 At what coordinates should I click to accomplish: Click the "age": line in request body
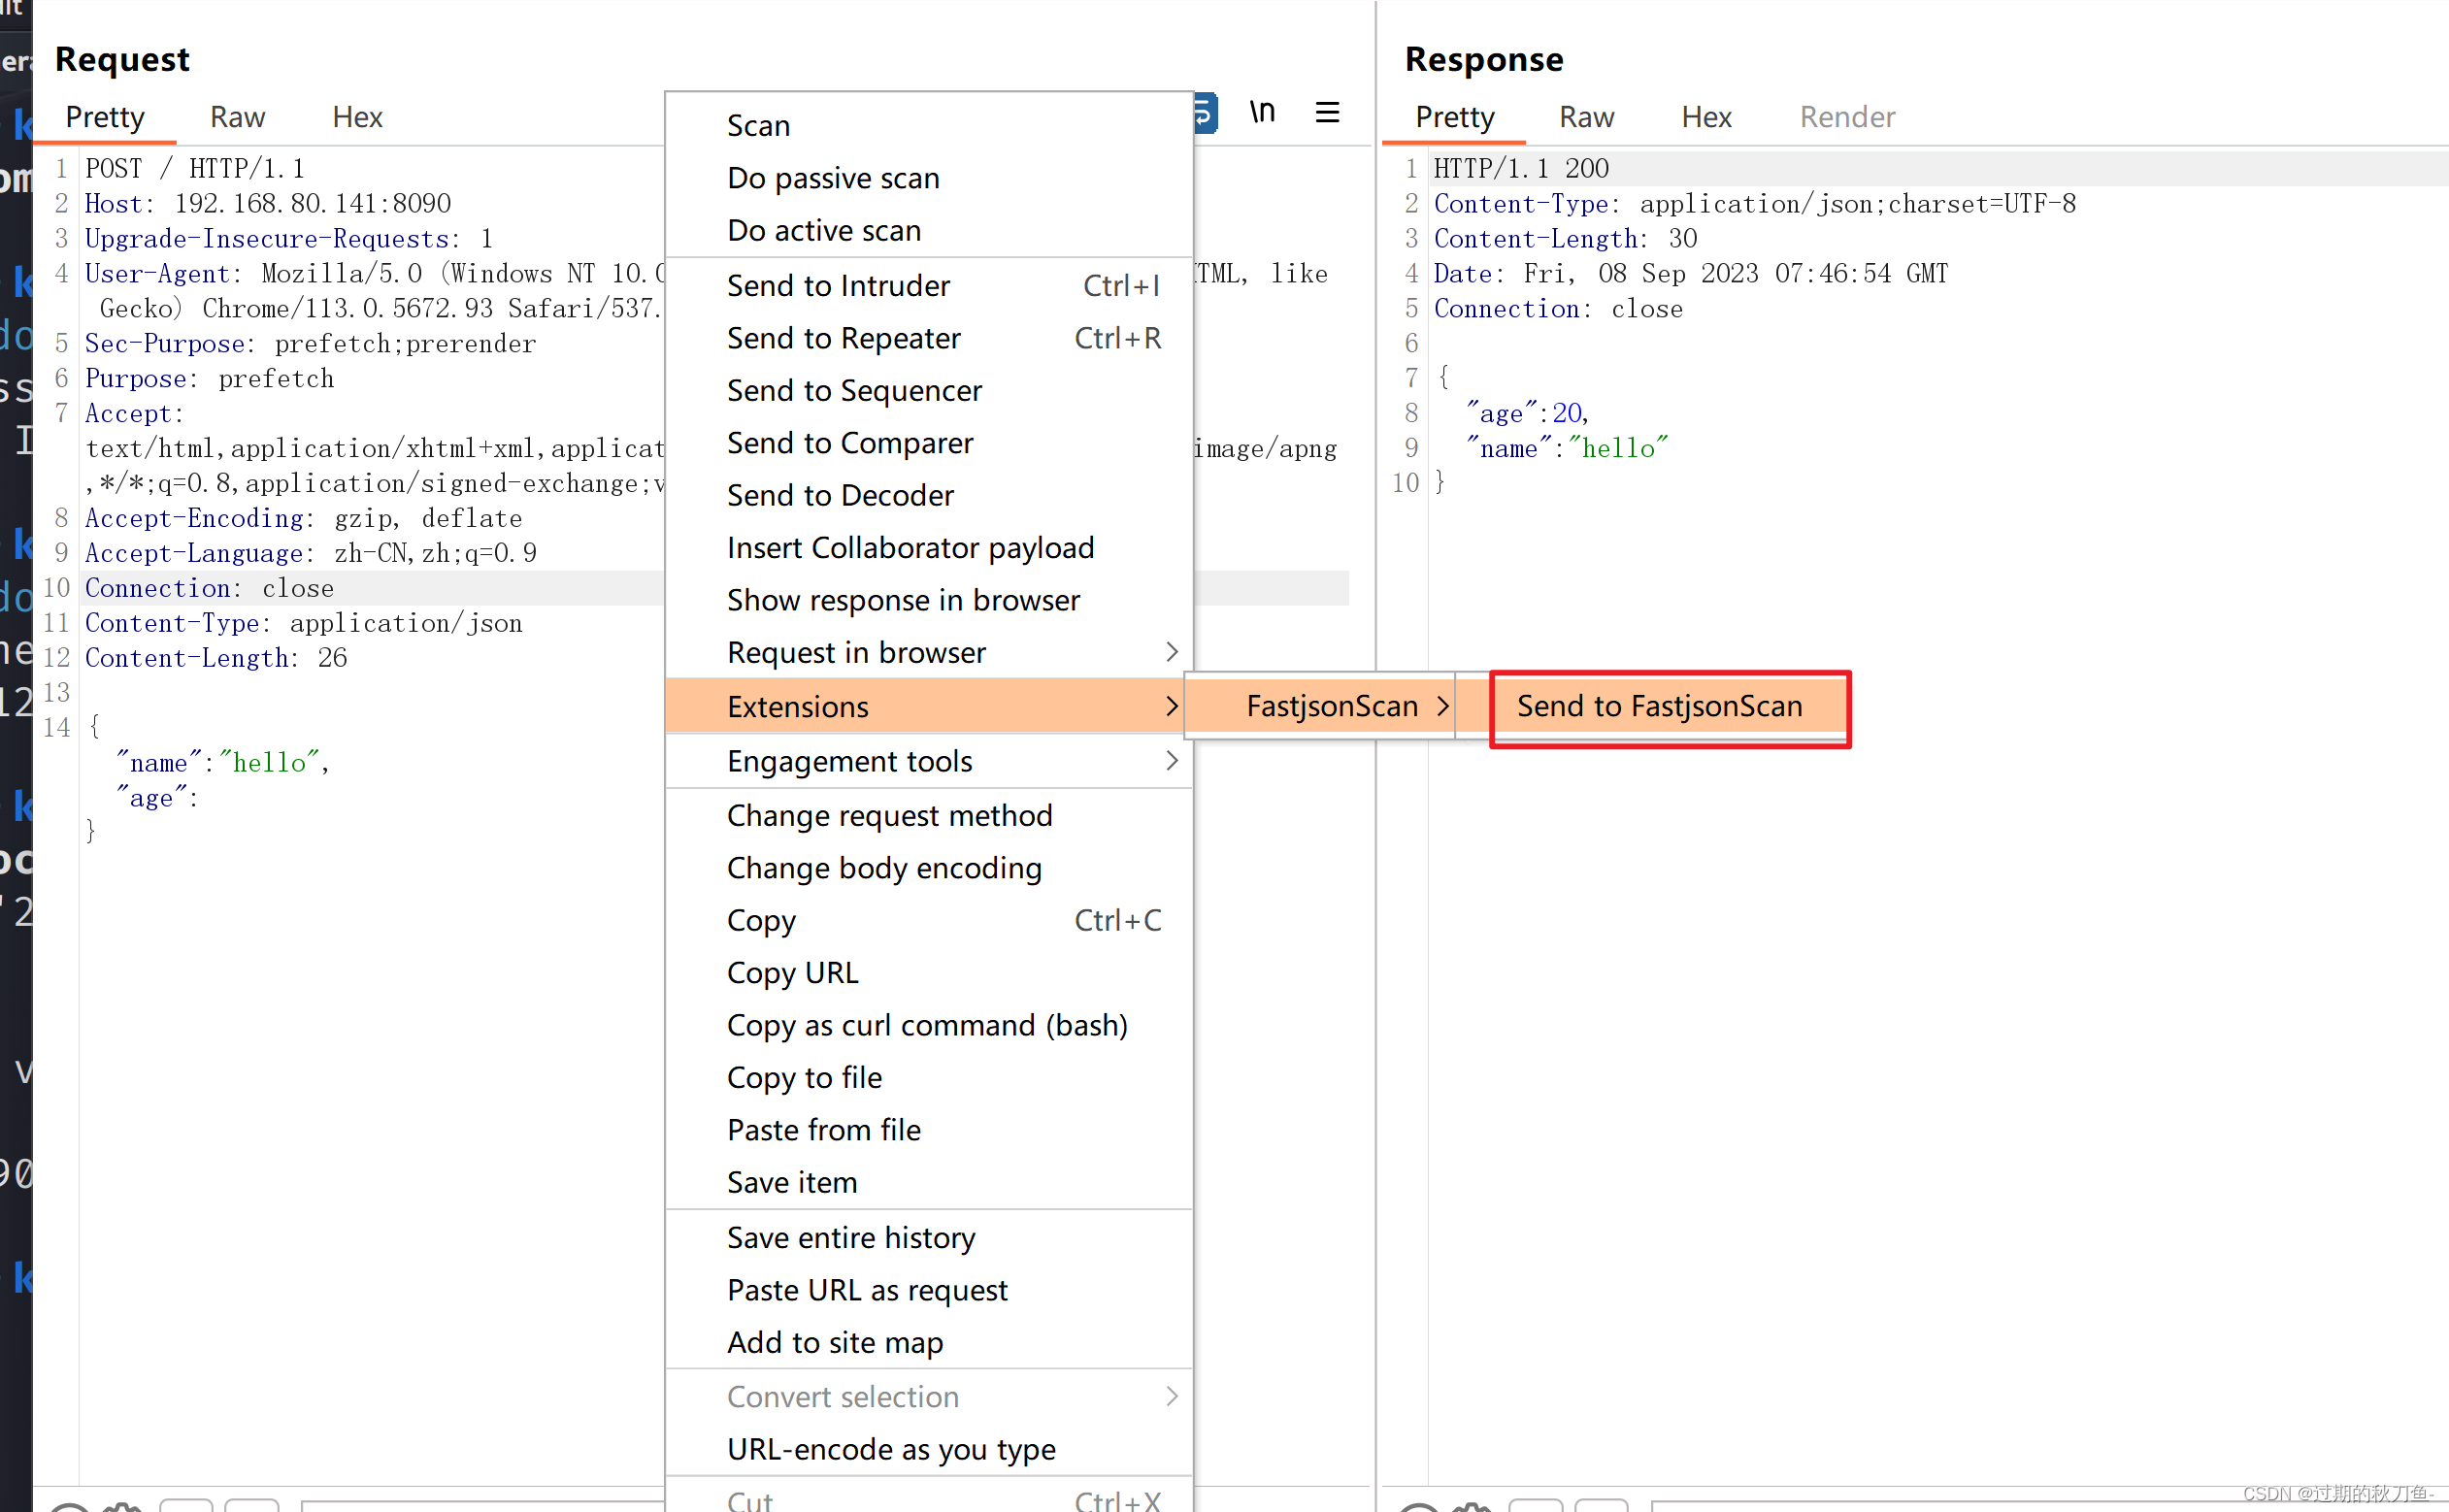click(157, 798)
